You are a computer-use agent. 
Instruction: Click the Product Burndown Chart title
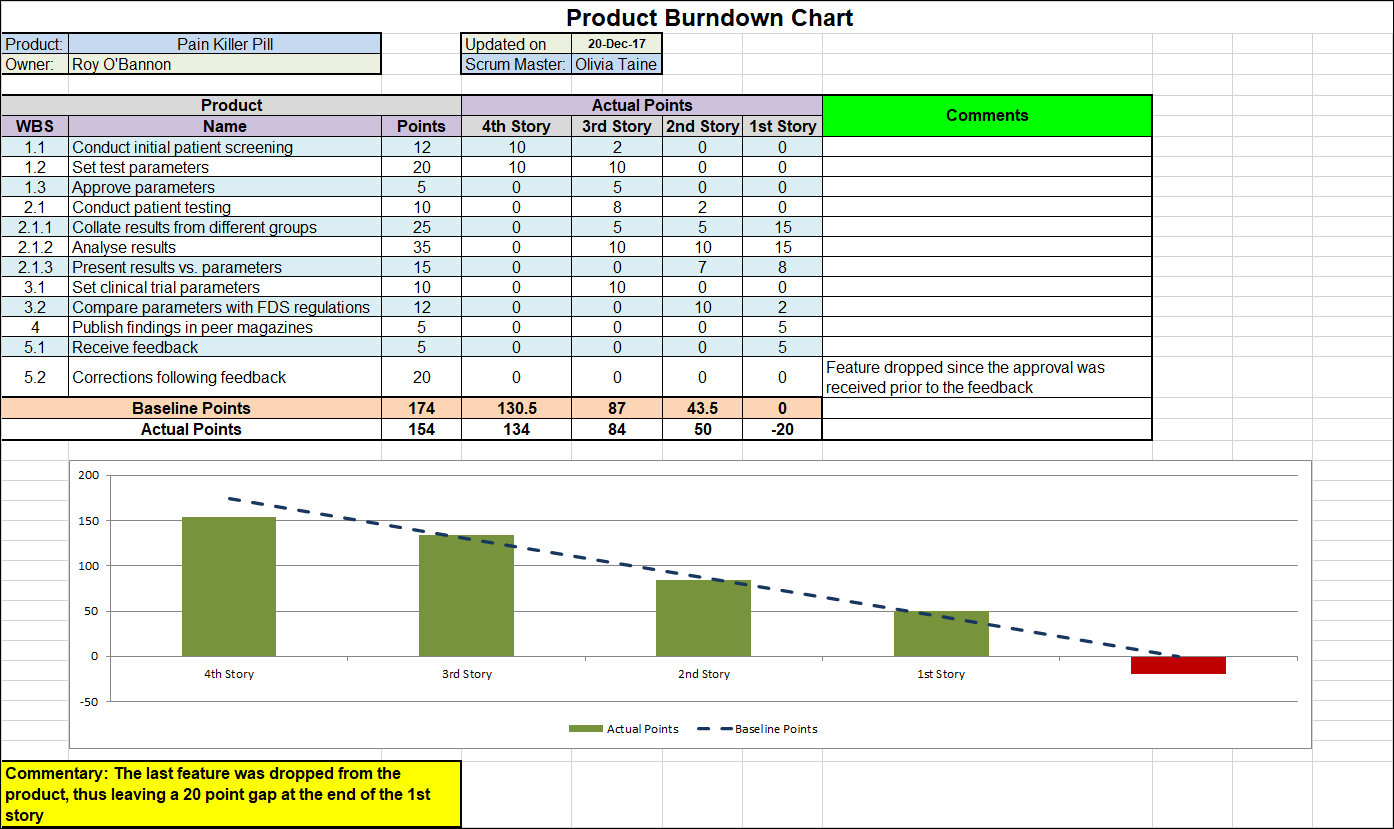point(709,17)
